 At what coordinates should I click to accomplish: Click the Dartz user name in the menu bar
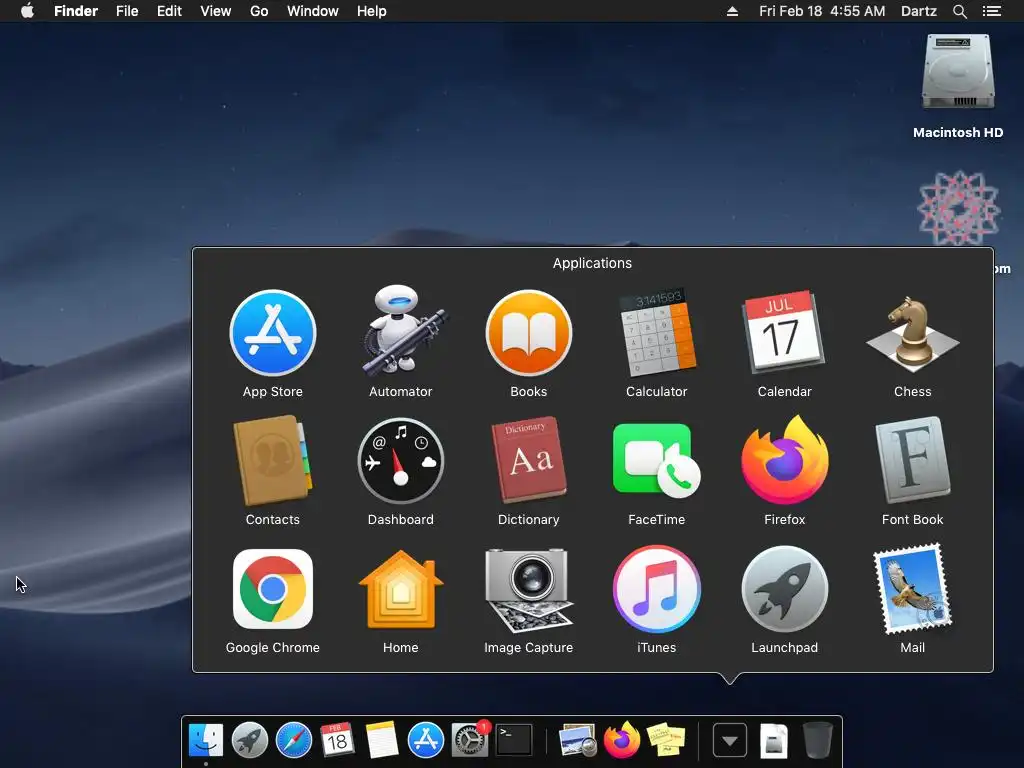coord(919,11)
